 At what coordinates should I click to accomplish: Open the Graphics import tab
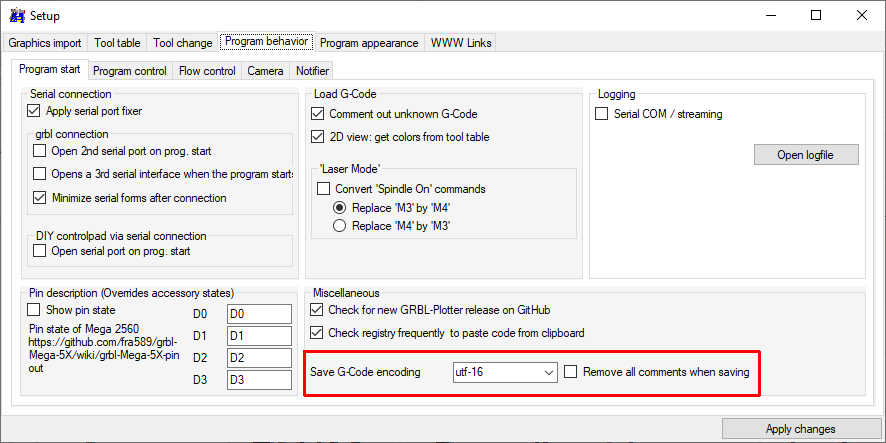[45, 43]
